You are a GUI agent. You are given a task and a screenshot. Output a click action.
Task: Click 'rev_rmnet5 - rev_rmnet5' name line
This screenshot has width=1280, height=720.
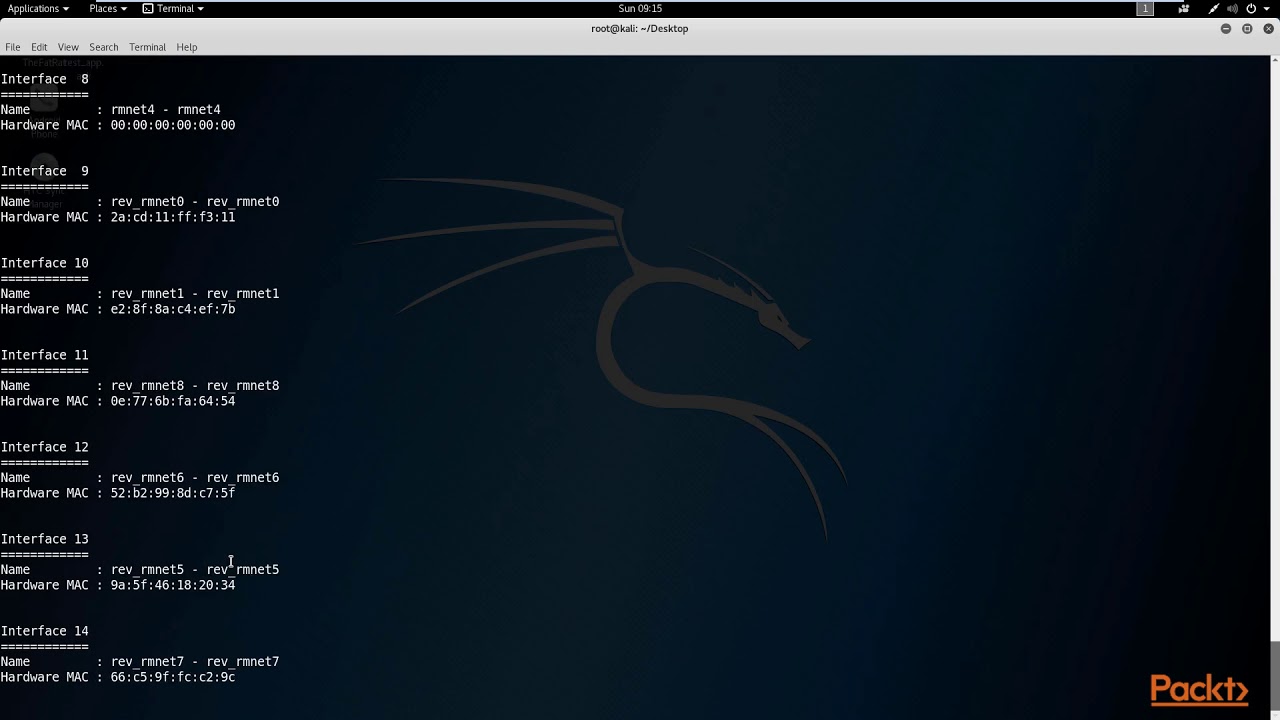tap(195, 570)
